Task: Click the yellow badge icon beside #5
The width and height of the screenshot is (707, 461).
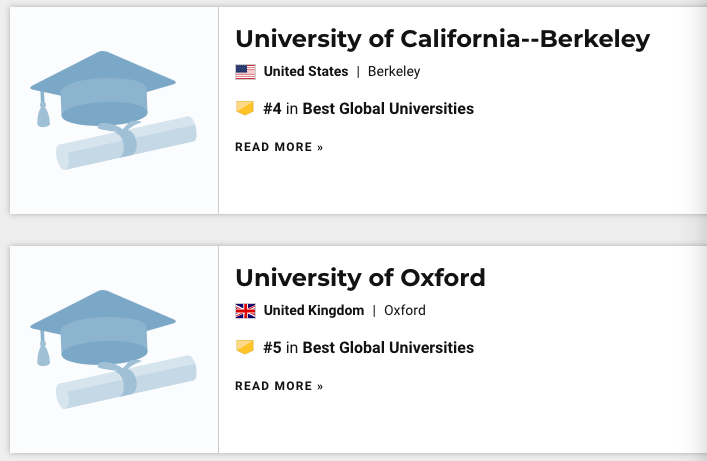Action: pyautogui.click(x=245, y=348)
